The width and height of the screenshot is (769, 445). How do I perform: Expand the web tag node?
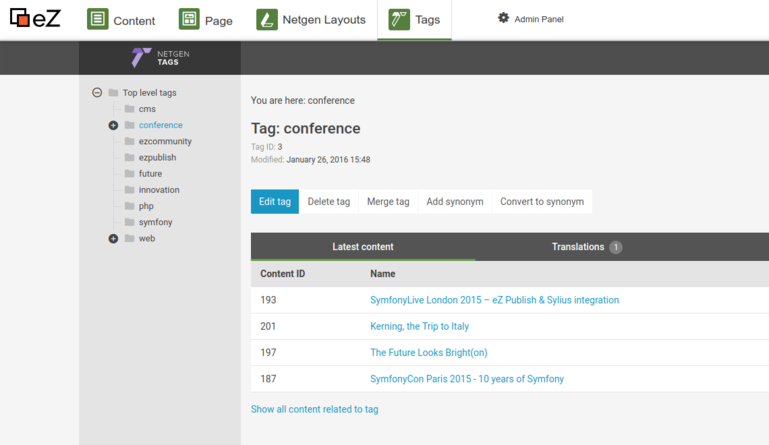(113, 238)
